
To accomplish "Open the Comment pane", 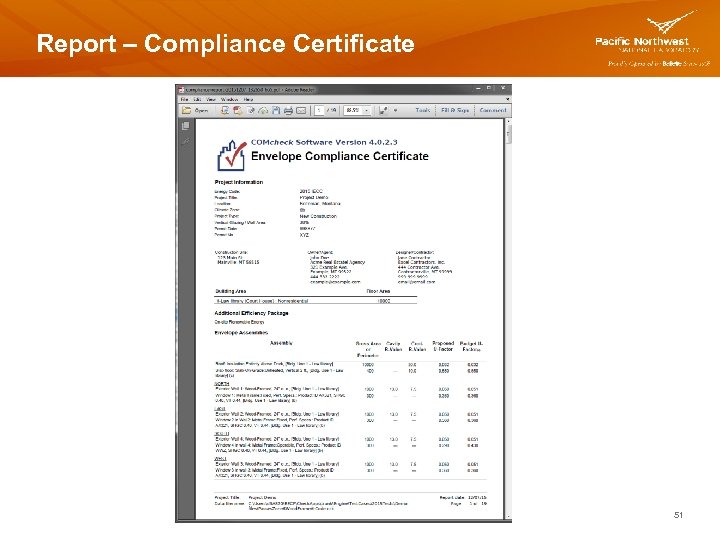I will [493, 110].
